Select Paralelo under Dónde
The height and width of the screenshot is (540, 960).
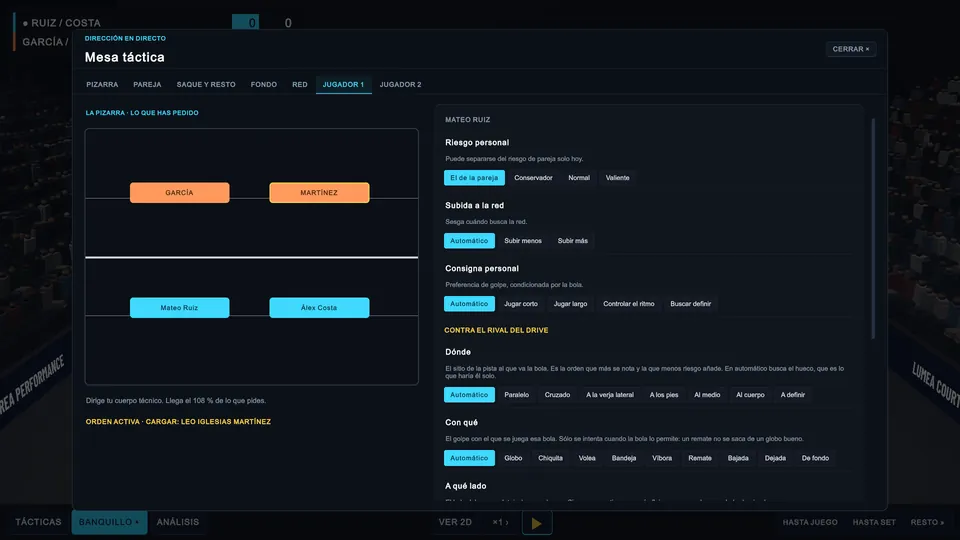point(516,395)
